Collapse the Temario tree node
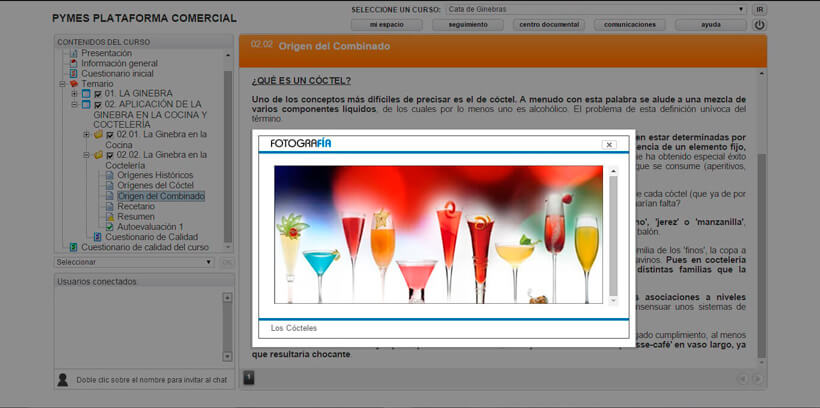 63,84
